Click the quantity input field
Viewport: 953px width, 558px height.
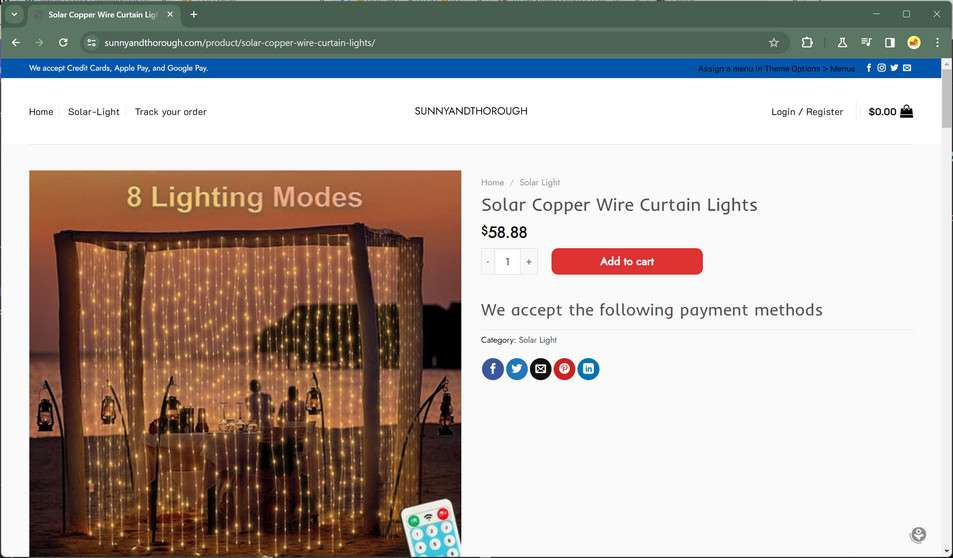(x=507, y=261)
